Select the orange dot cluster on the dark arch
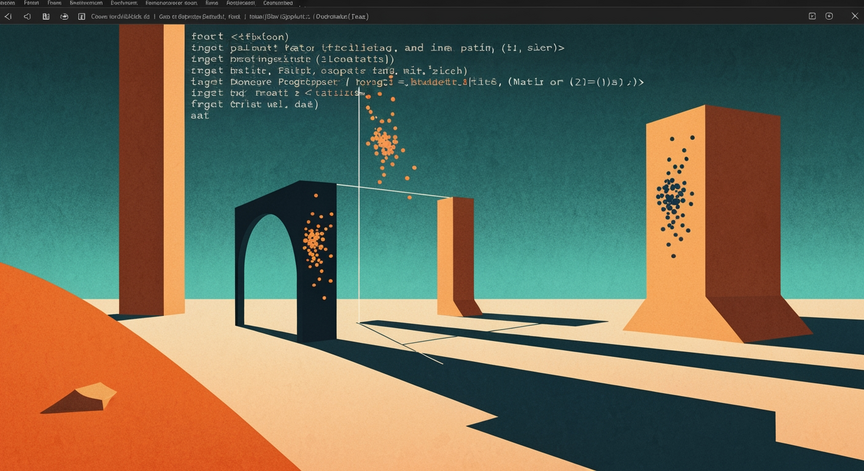This screenshot has width=864, height=471. [317, 247]
